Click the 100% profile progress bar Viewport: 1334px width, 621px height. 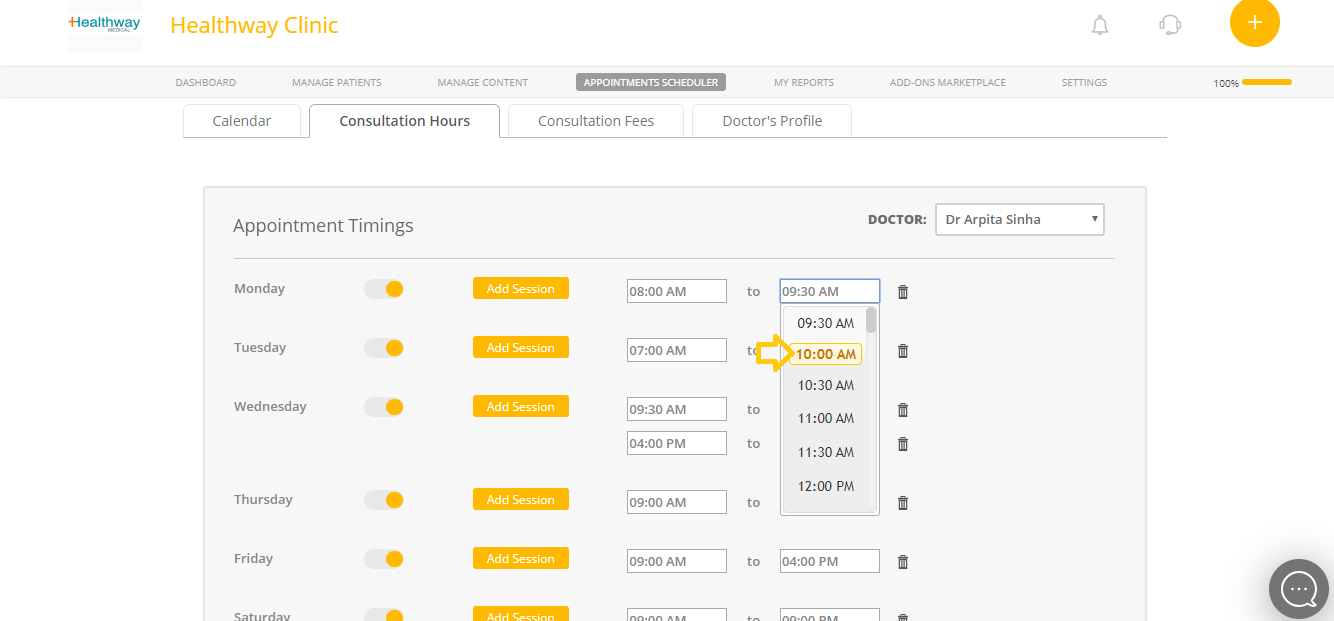point(1266,82)
